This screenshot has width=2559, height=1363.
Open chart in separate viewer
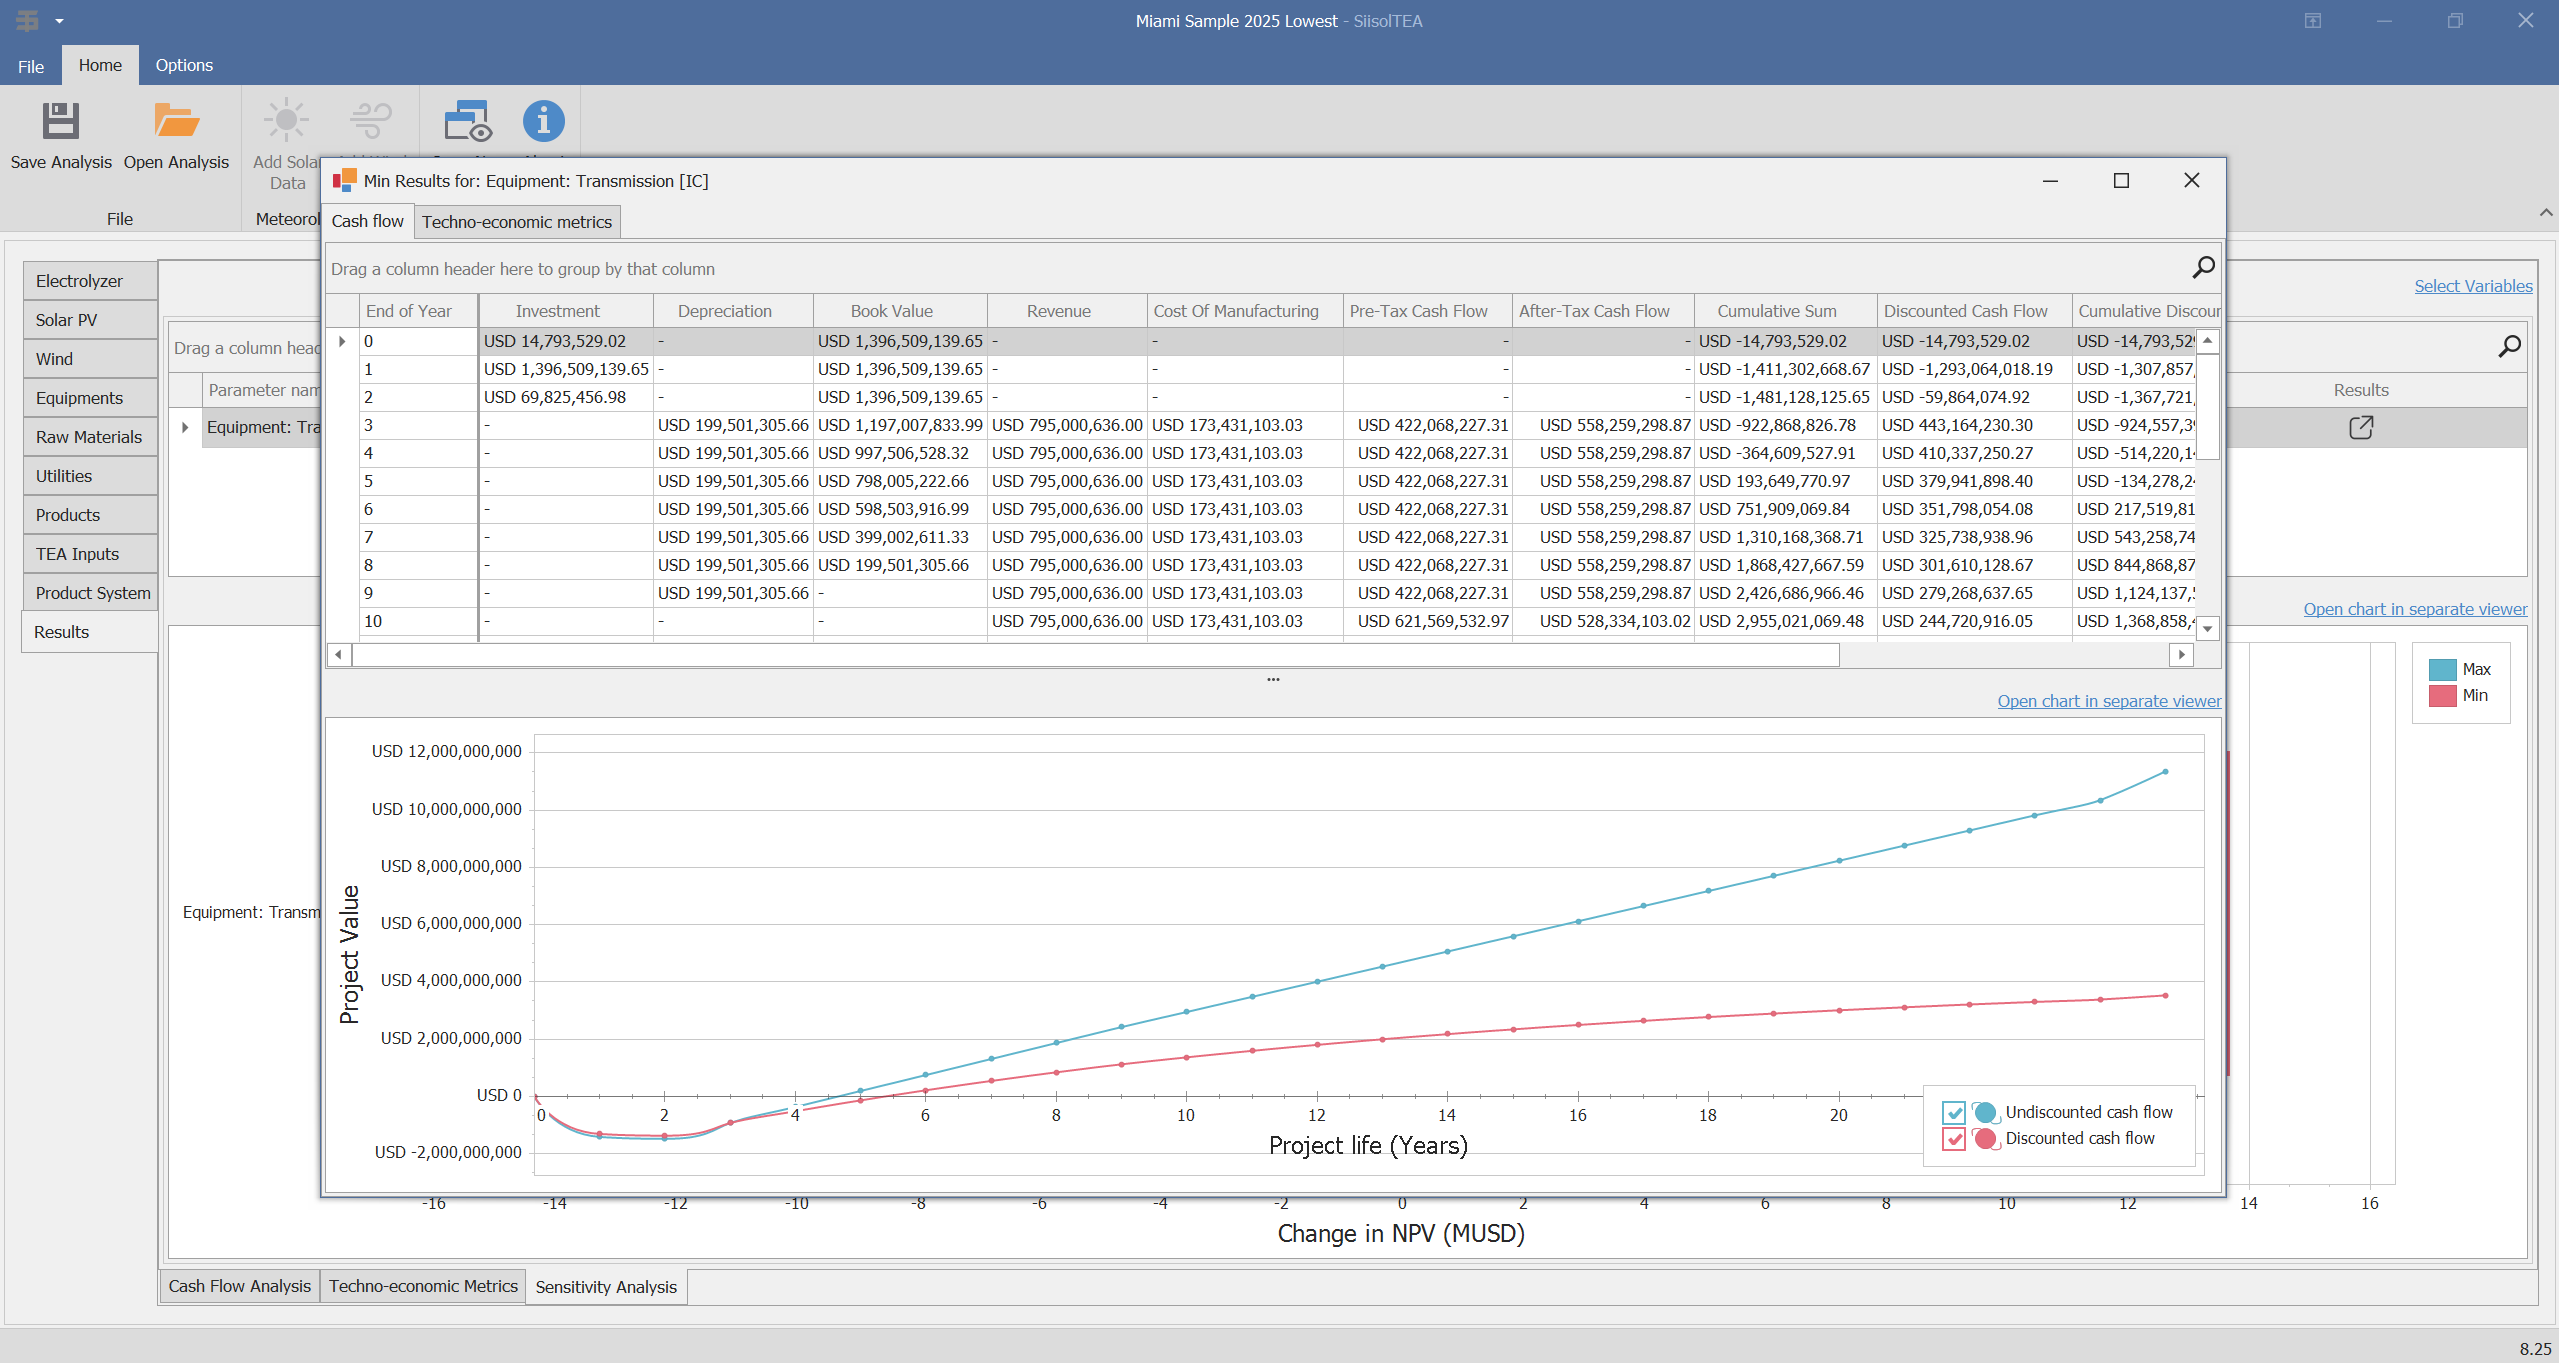tap(2108, 700)
